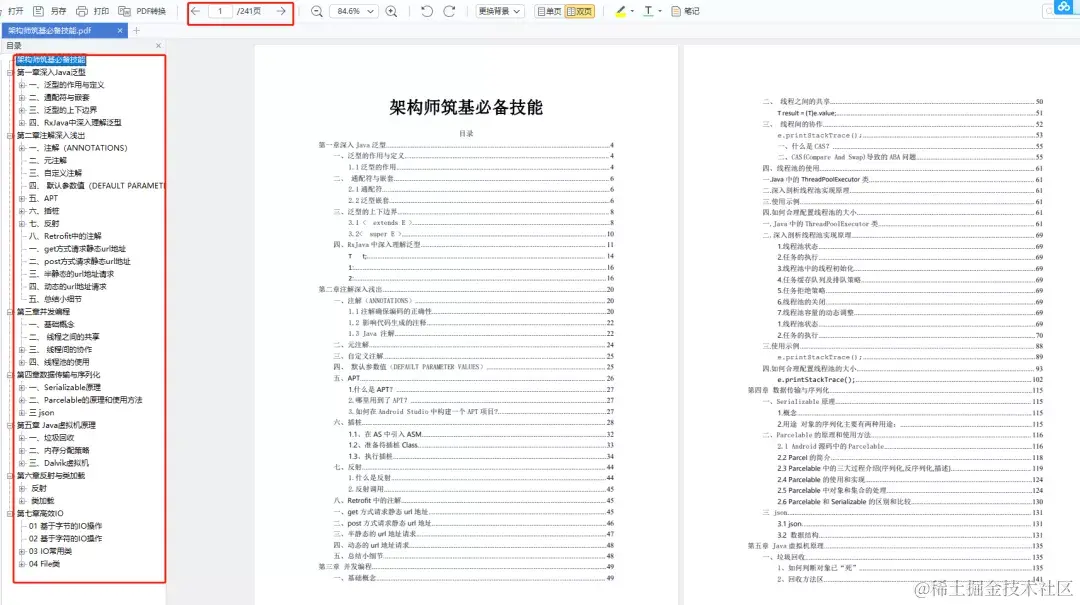Click the next page arrow button
The width and height of the screenshot is (1080, 605).
tap(279, 11)
